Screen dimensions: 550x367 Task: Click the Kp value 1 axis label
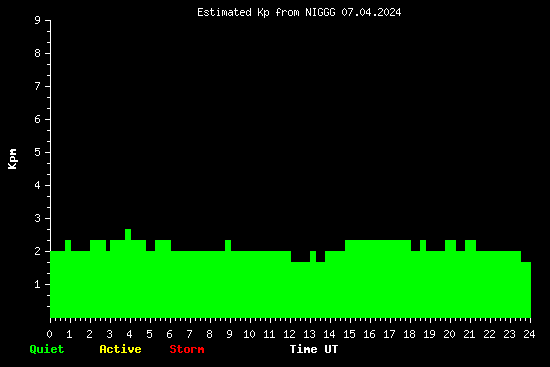(x=38, y=285)
